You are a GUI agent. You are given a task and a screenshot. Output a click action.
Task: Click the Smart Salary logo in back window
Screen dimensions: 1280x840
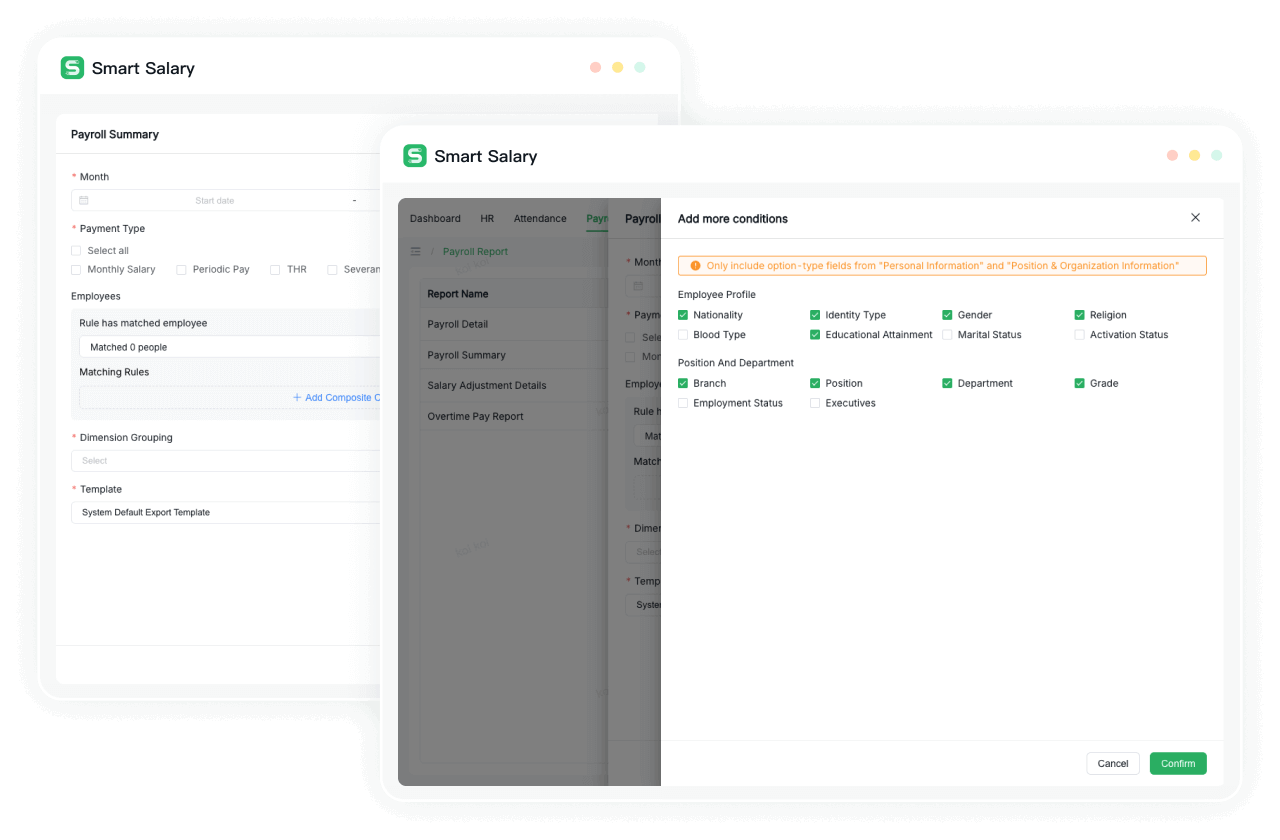pyautogui.click(x=72, y=68)
